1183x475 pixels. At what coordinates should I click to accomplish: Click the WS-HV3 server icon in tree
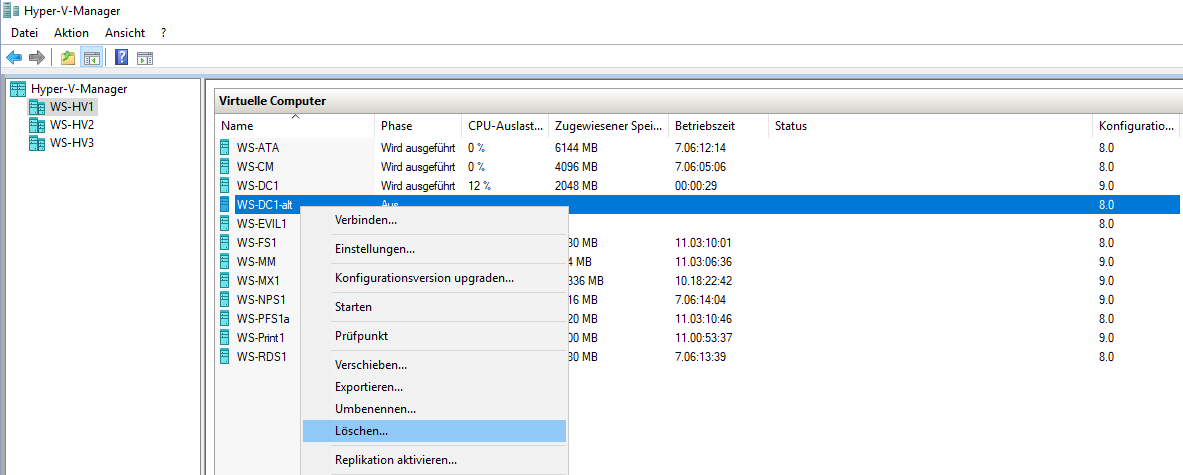pyautogui.click(x=37, y=143)
